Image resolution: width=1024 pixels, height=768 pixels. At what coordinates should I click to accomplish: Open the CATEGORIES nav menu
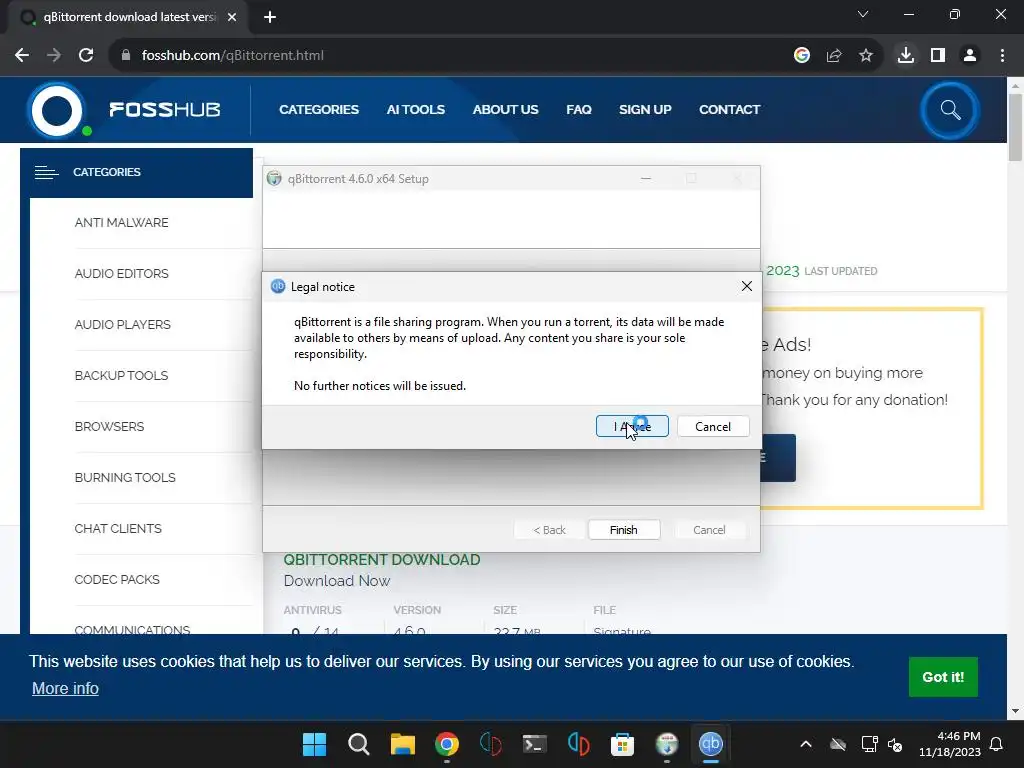[x=319, y=110]
